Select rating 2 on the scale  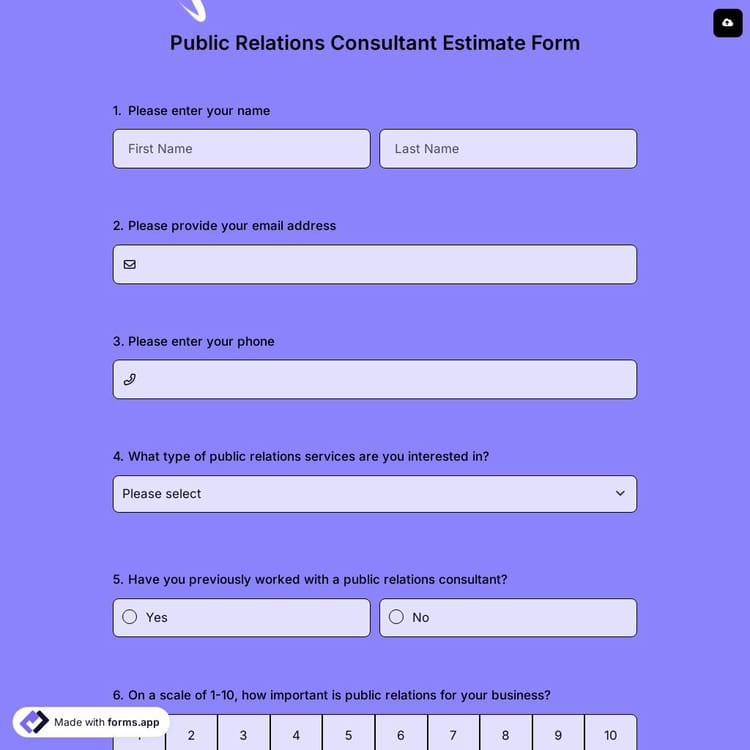click(x=191, y=735)
